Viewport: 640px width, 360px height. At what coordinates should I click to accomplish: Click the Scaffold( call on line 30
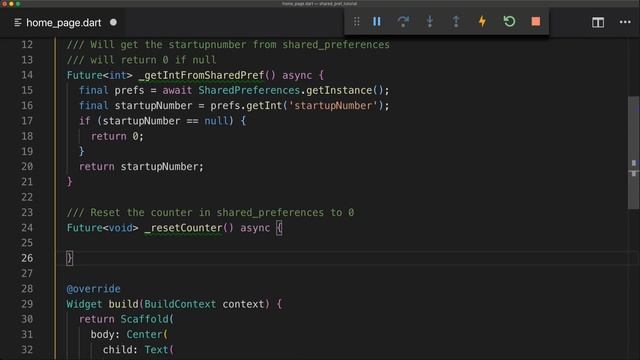pyautogui.click(x=147, y=319)
